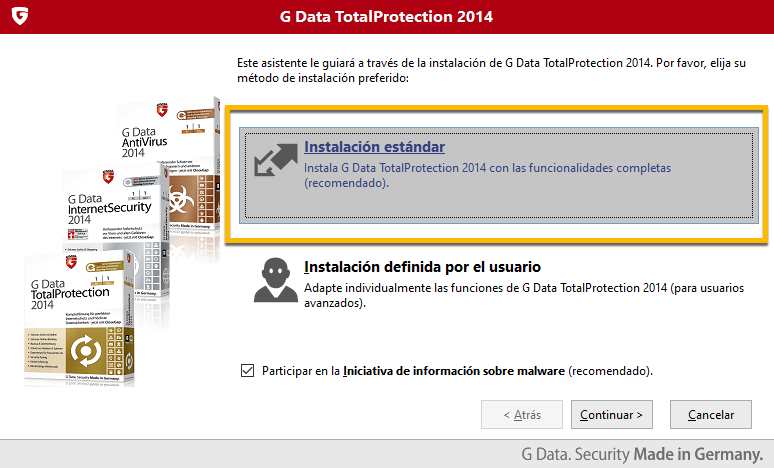This screenshot has width=774, height=468.
Task: Click the G Data shield logo in title bar
Action: 20,16
